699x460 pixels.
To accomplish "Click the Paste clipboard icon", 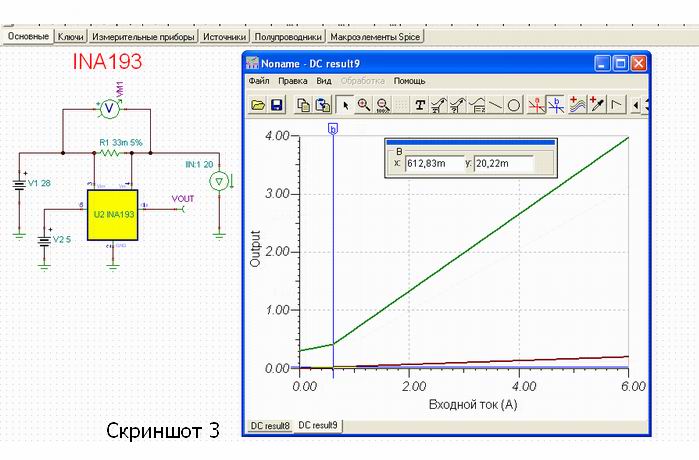I will click(323, 105).
